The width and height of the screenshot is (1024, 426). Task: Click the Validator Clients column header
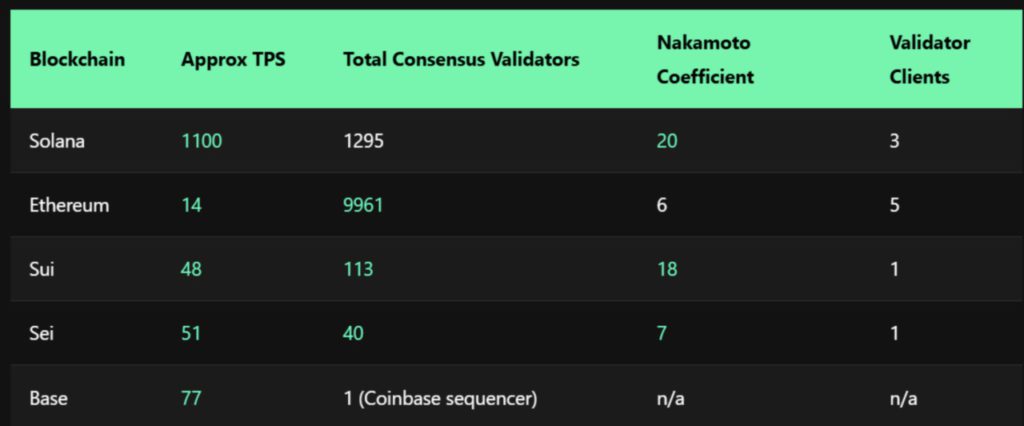tap(929, 60)
